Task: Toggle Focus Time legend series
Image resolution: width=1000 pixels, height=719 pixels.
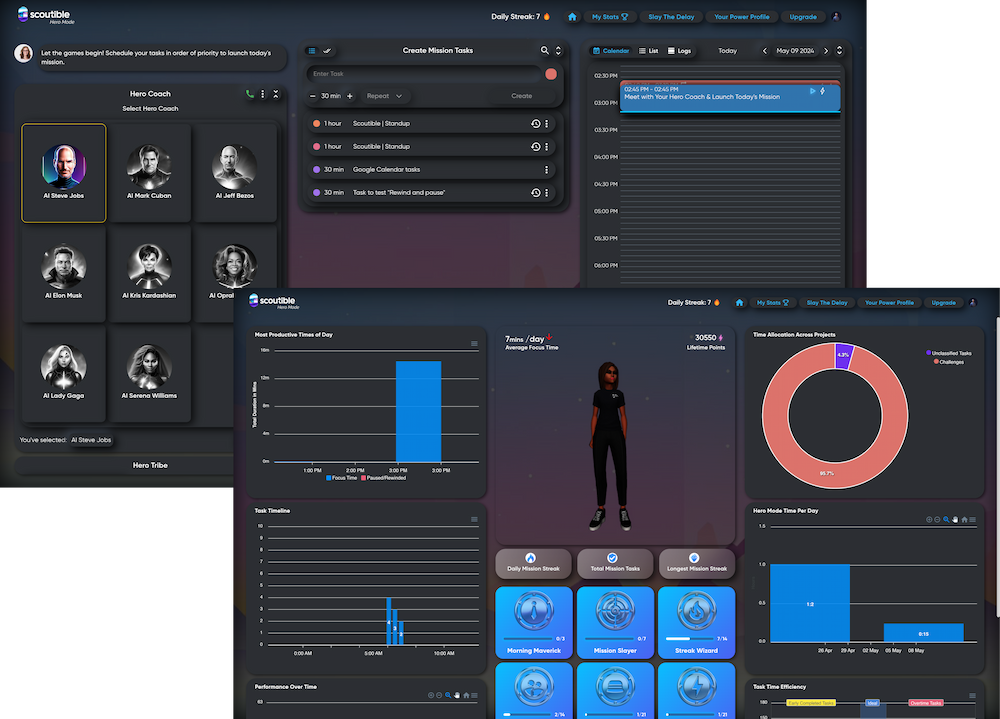Action: [x=341, y=478]
